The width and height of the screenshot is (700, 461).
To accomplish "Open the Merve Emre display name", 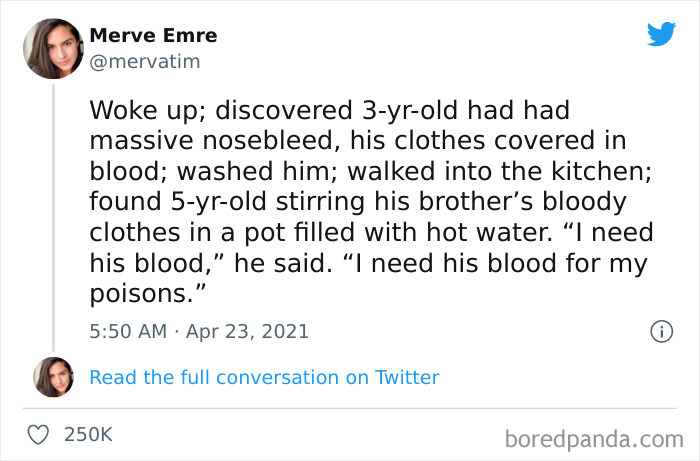I will coord(153,36).
